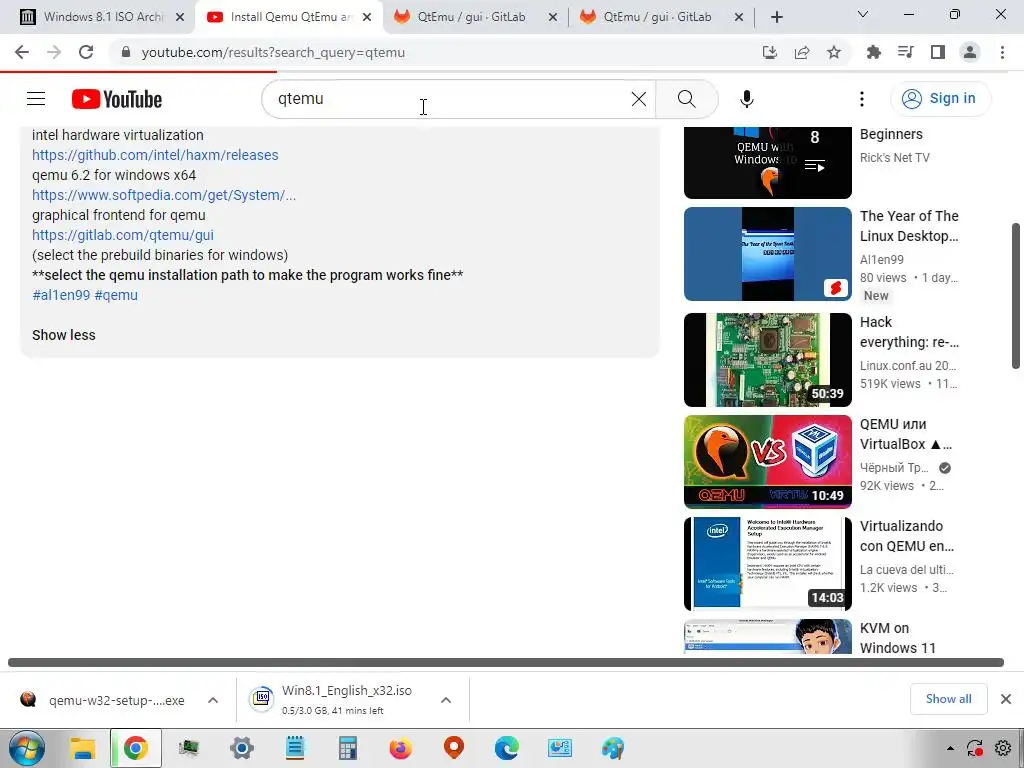Share this page from the address bar
The width and height of the screenshot is (1024, 768).
pos(802,52)
